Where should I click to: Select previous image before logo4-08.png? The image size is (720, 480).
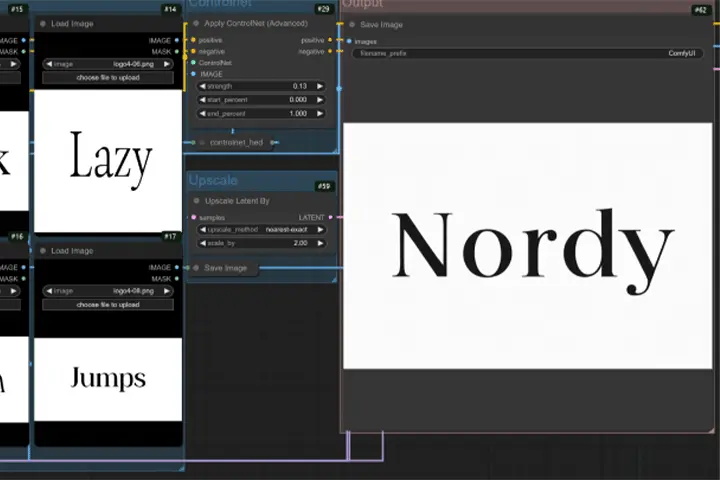49,291
